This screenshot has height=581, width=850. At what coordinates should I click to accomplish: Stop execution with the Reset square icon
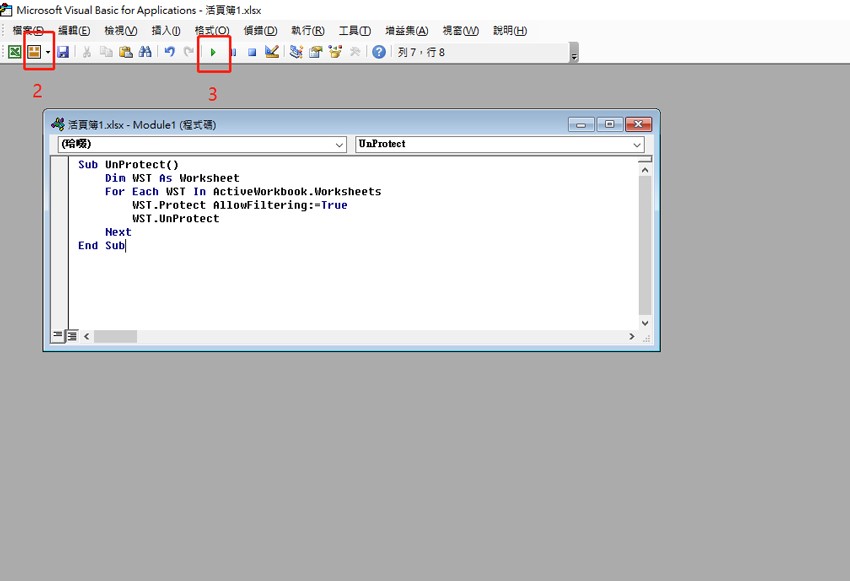click(252, 52)
